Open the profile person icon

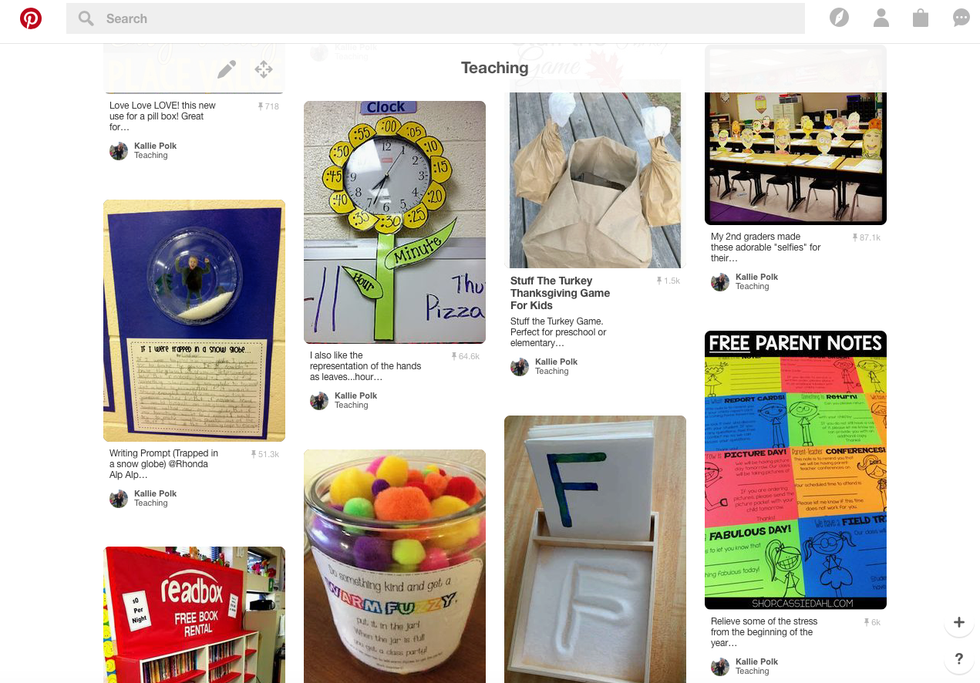click(x=881, y=18)
